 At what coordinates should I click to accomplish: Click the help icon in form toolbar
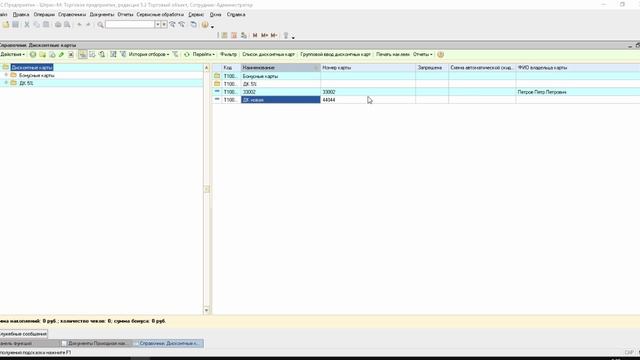440,54
